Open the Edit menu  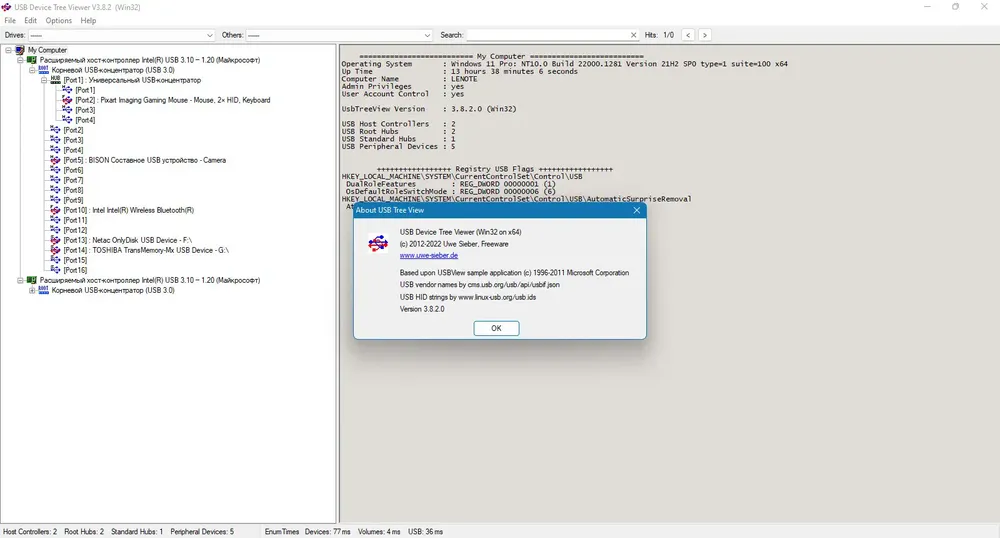[x=31, y=20]
